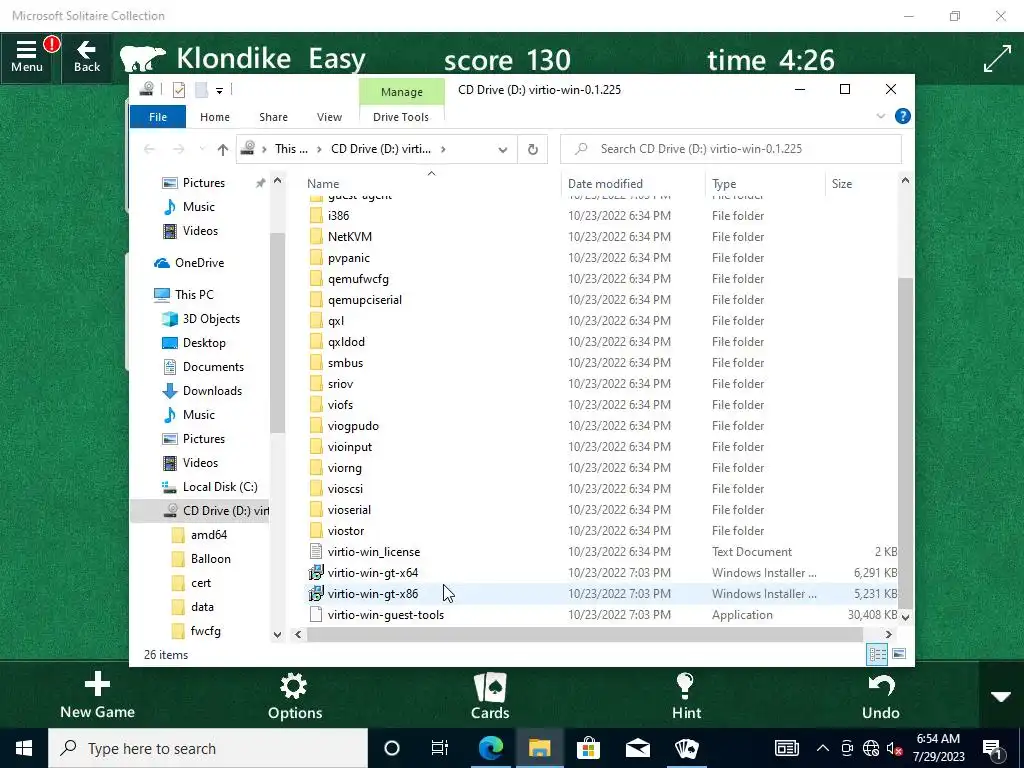Viewport: 1024px width, 768px height.
Task: Open Desktop in navigation pane
Action: click(x=204, y=343)
